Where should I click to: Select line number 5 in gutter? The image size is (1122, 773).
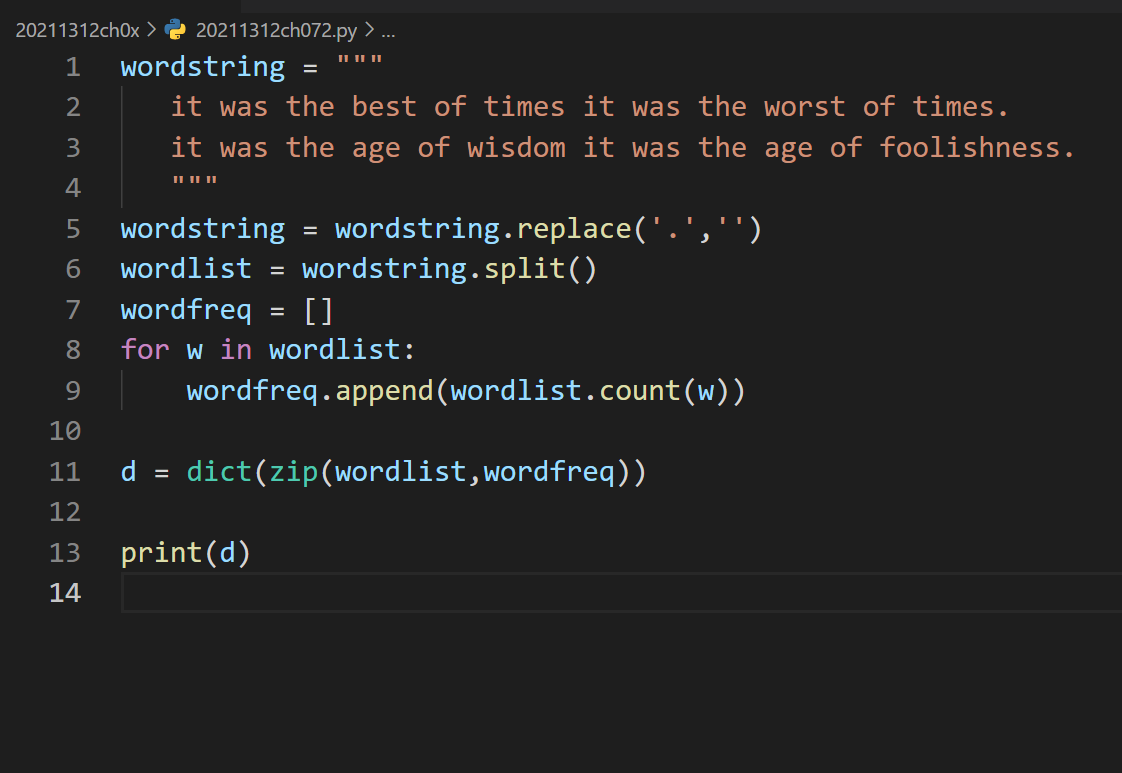[72, 229]
